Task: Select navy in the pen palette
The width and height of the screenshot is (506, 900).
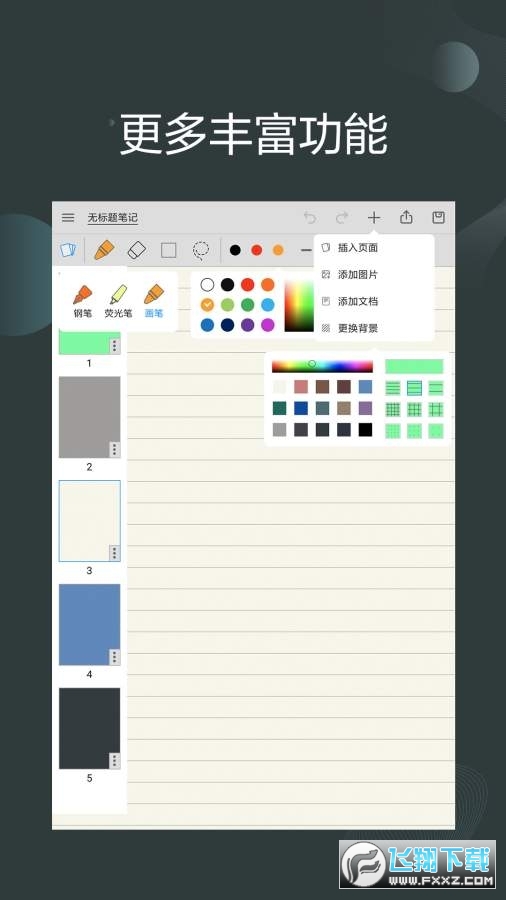Action: (x=228, y=325)
